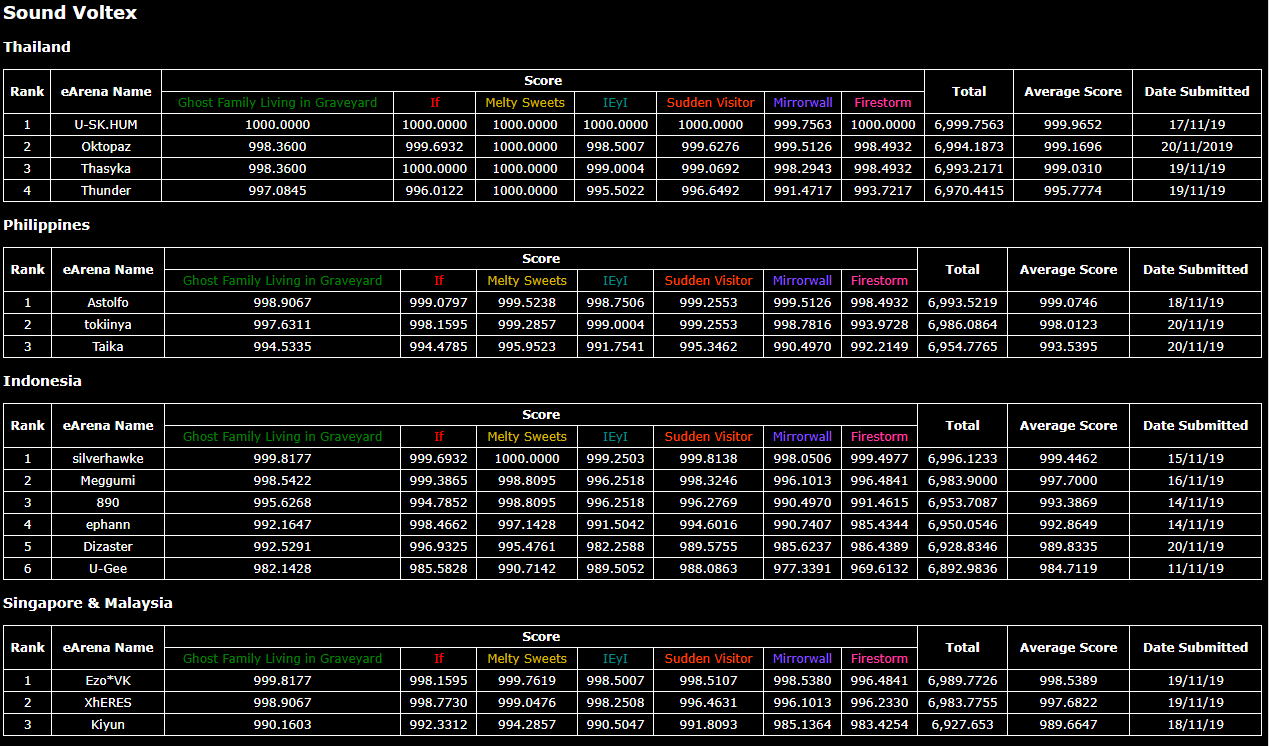Select the Indonesia section heading
This screenshot has height=746, width=1269.
[x=42, y=381]
